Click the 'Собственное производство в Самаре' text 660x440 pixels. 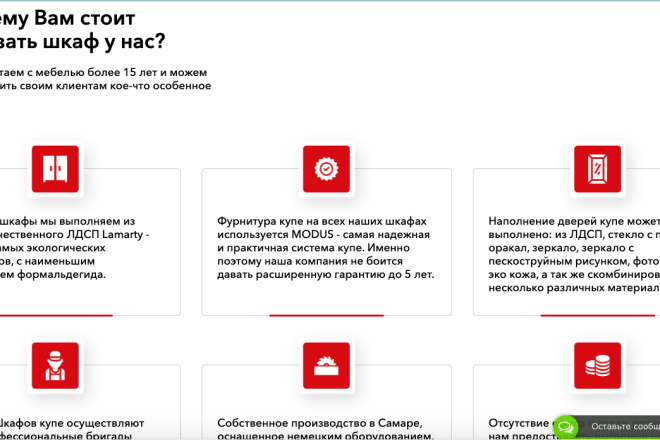point(325,429)
